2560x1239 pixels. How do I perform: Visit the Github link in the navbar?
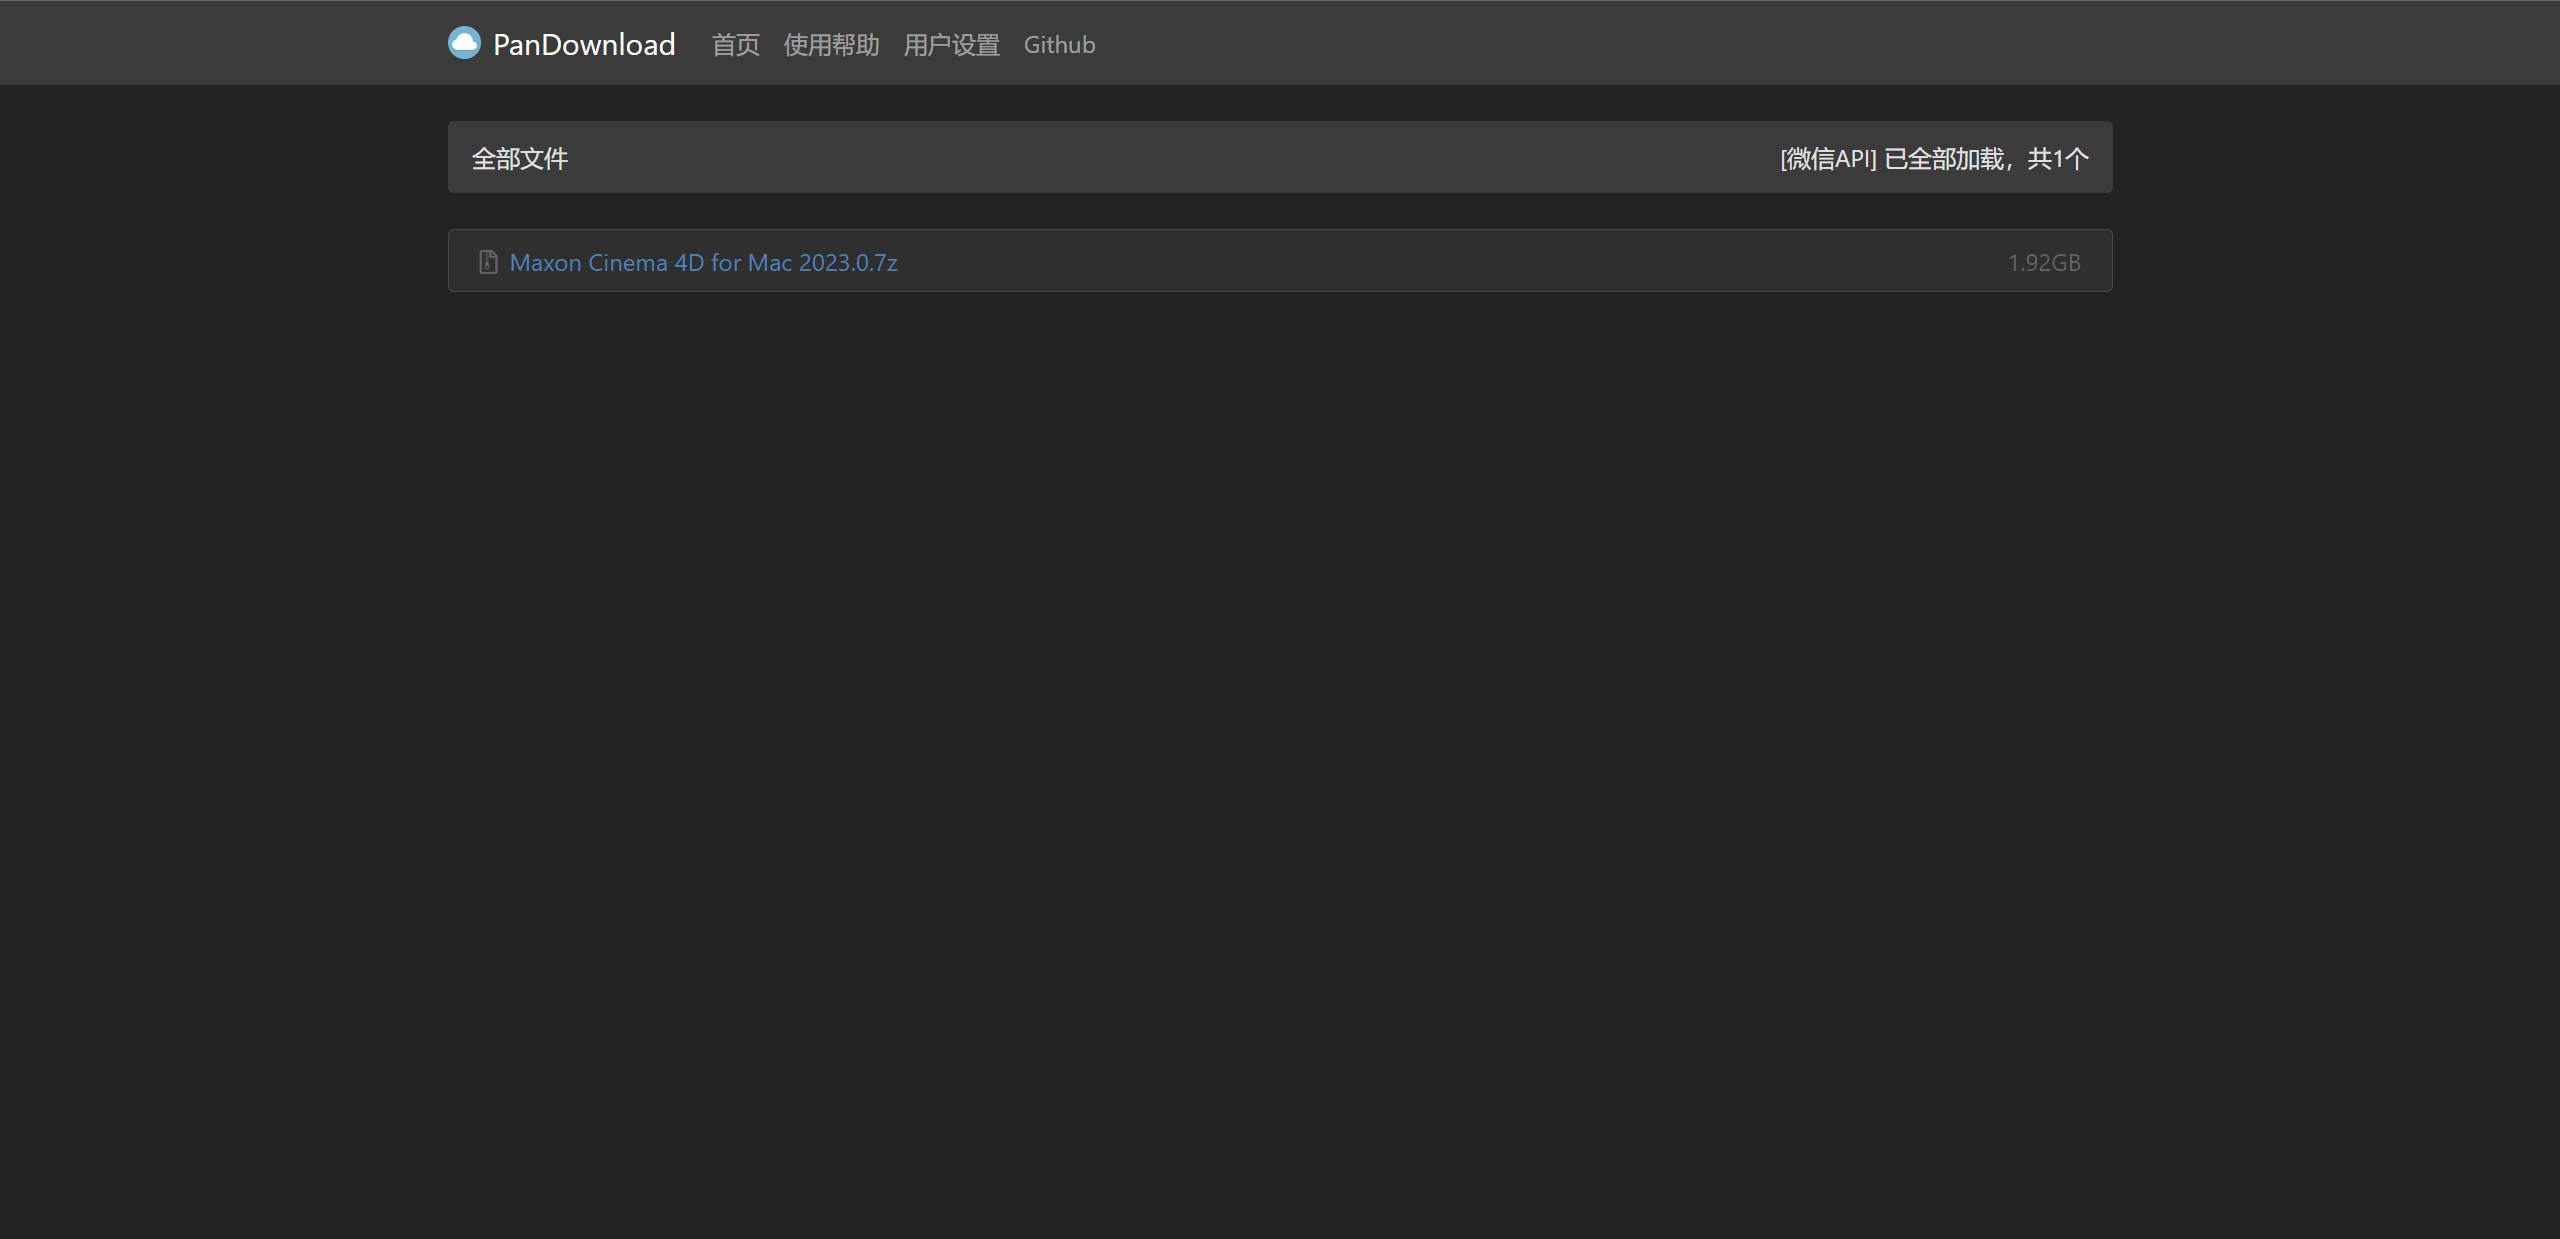(1059, 45)
